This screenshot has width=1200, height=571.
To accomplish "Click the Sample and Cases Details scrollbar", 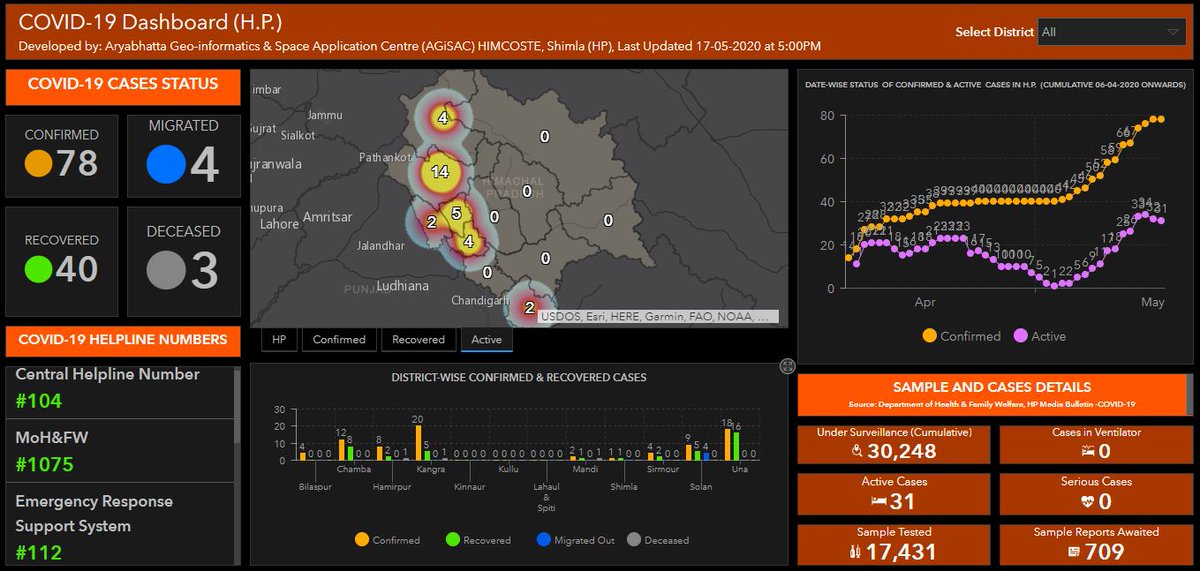I will (x=1189, y=395).
